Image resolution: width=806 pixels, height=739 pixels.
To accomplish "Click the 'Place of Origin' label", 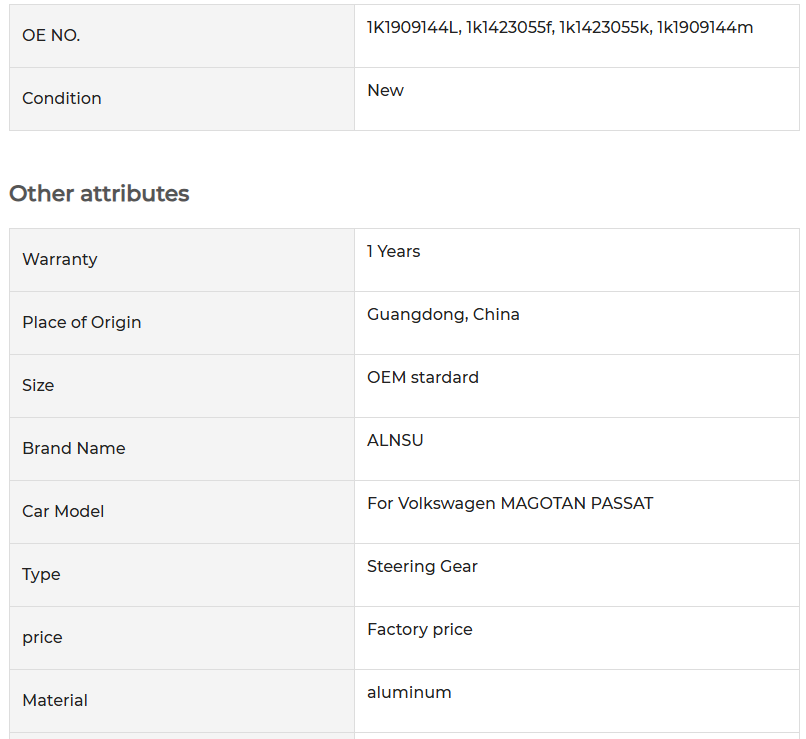I will tap(82, 322).
